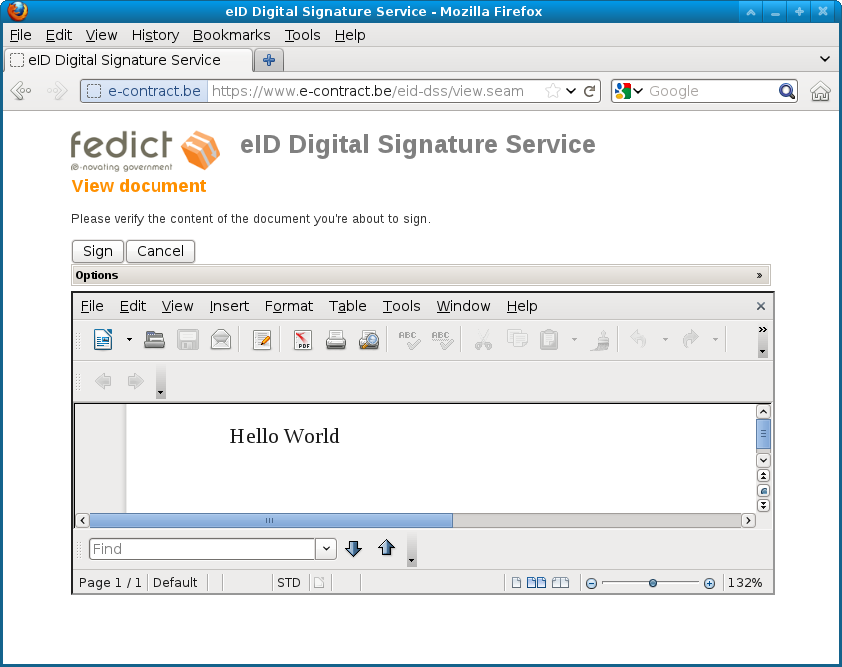Viewport: 842px width, 667px height.
Task: Switch to side-by-side page view layout
Action: (536, 583)
